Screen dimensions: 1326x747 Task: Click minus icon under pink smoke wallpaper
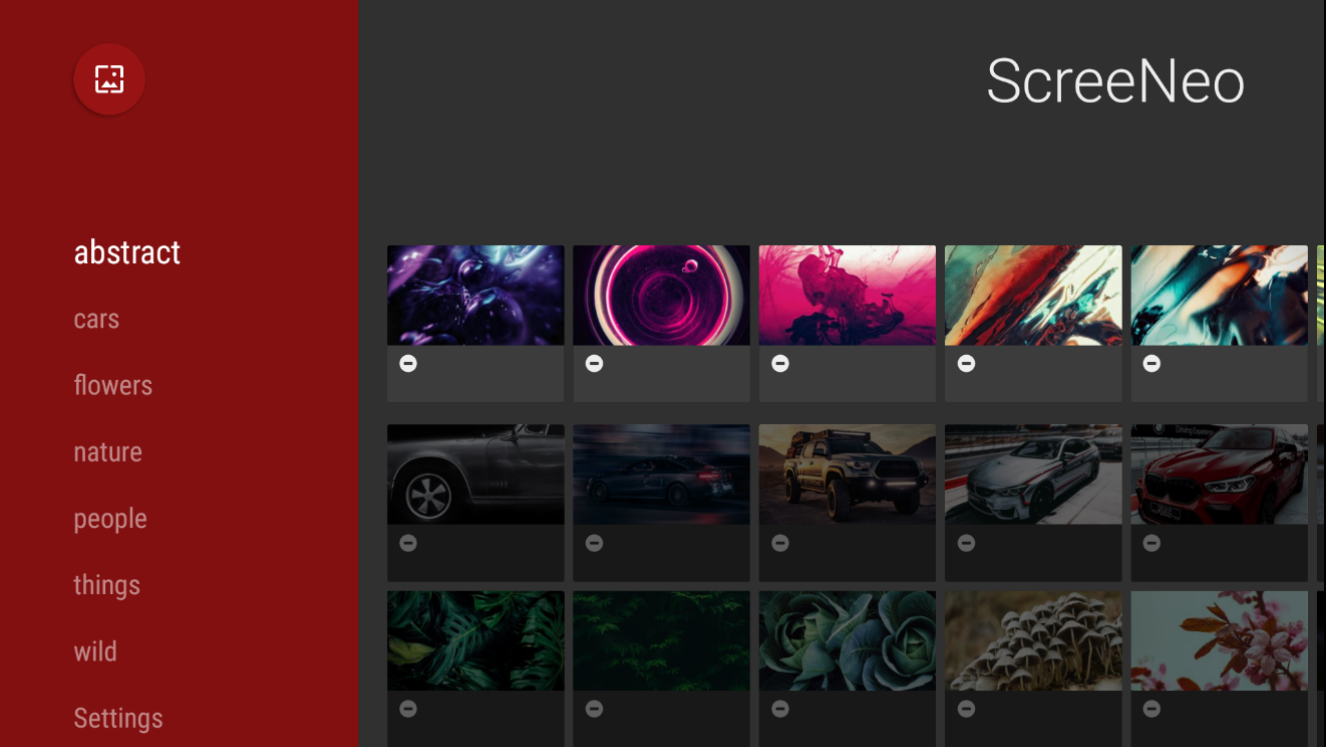tap(780, 364)
